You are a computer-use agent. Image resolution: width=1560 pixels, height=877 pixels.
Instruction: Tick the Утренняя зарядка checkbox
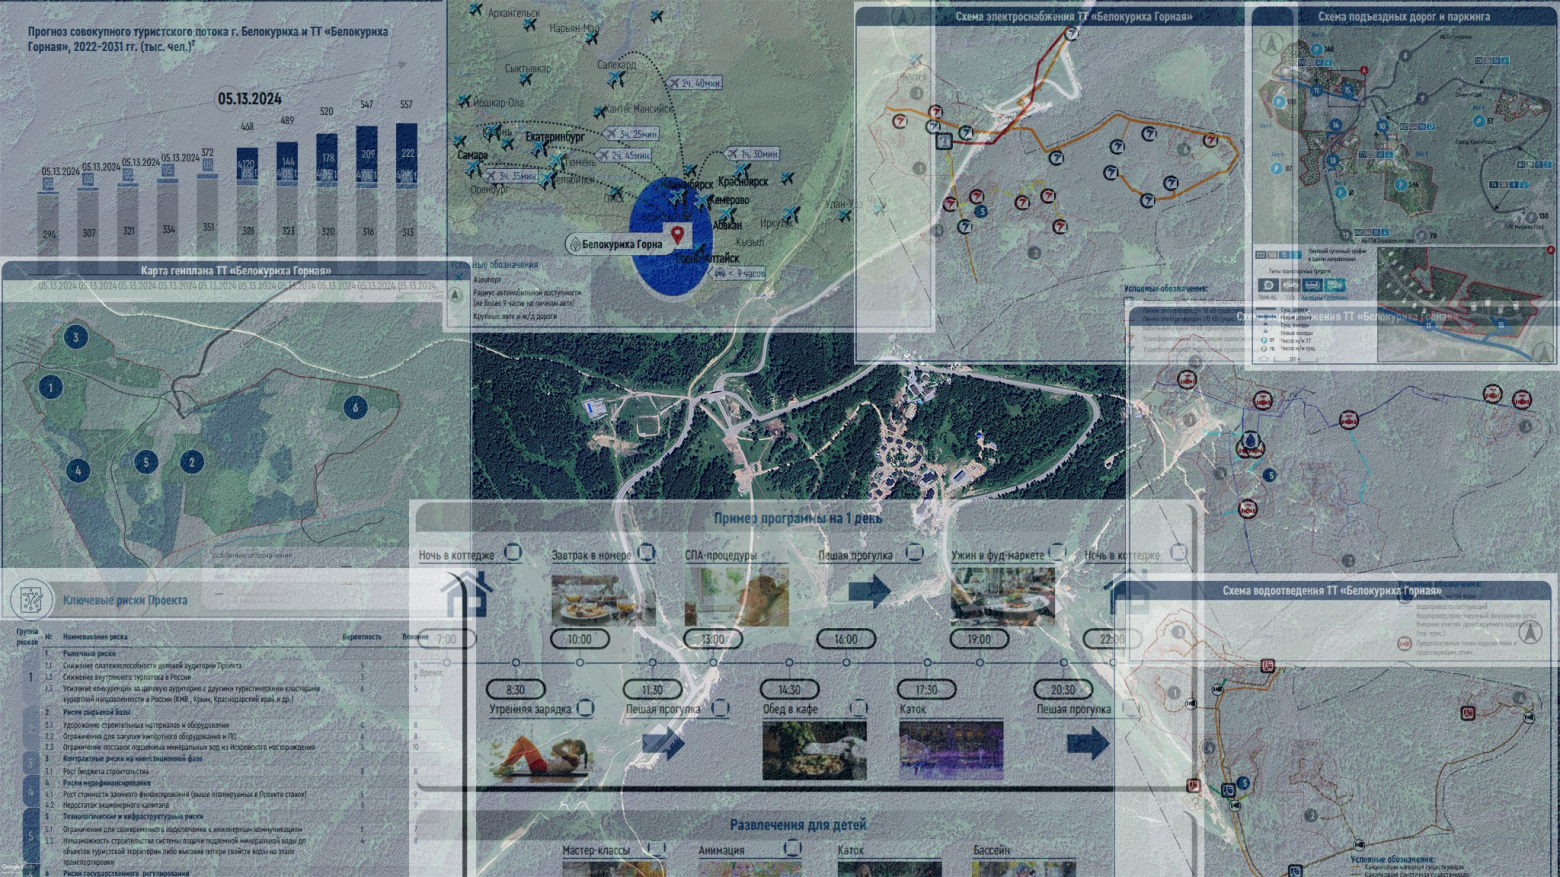tap(585, 708)
